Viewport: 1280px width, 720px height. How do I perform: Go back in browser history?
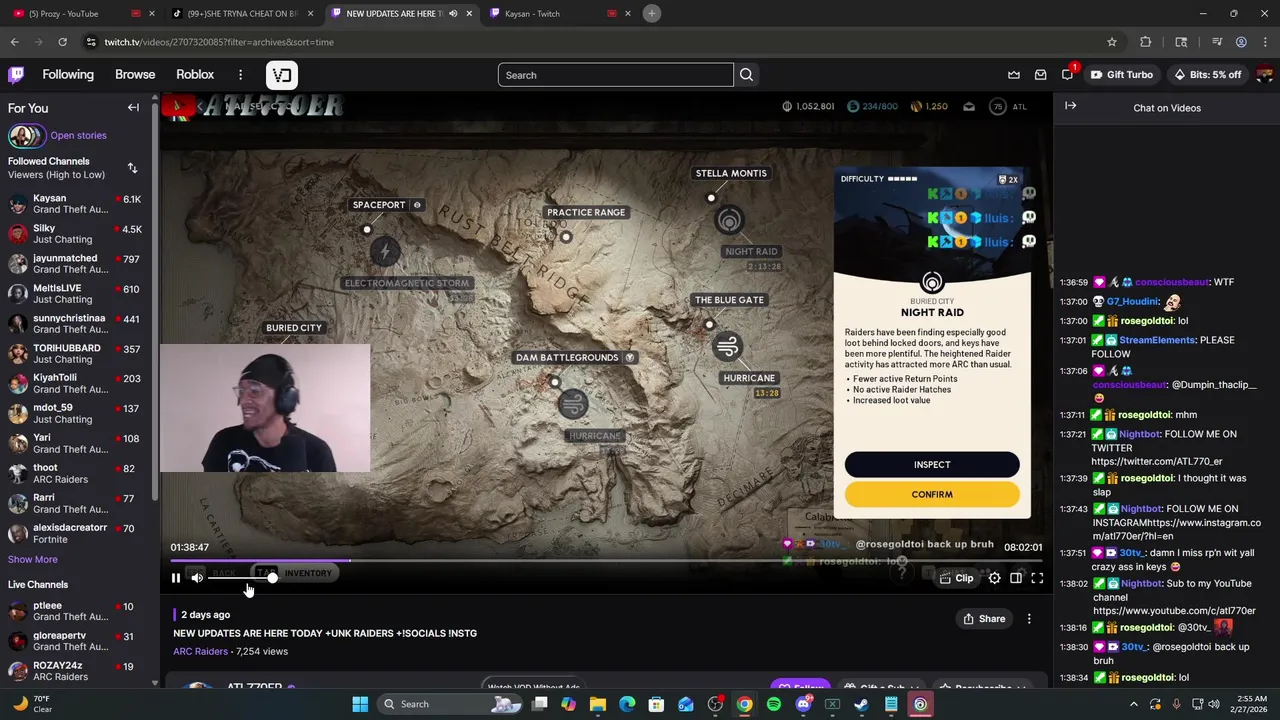point(14,42)
